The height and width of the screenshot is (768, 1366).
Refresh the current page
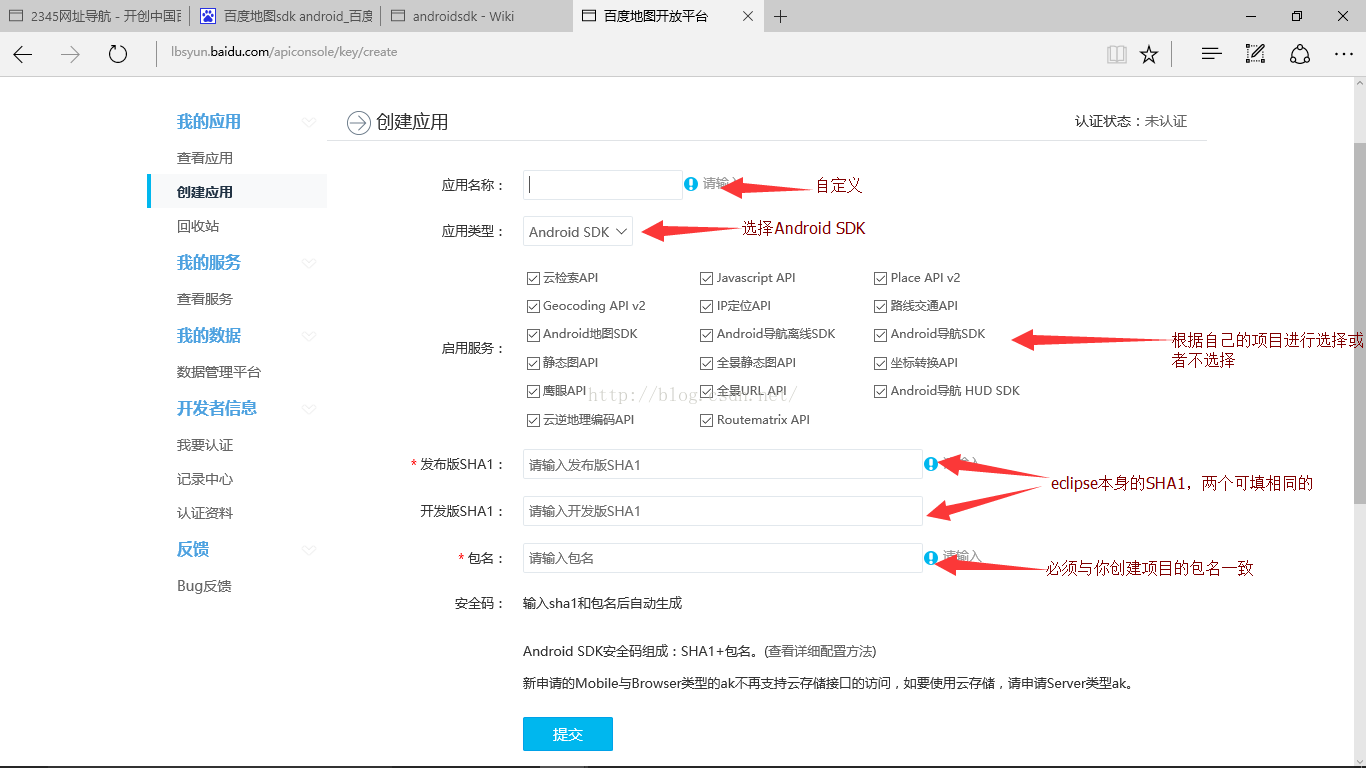click(117, 54)
